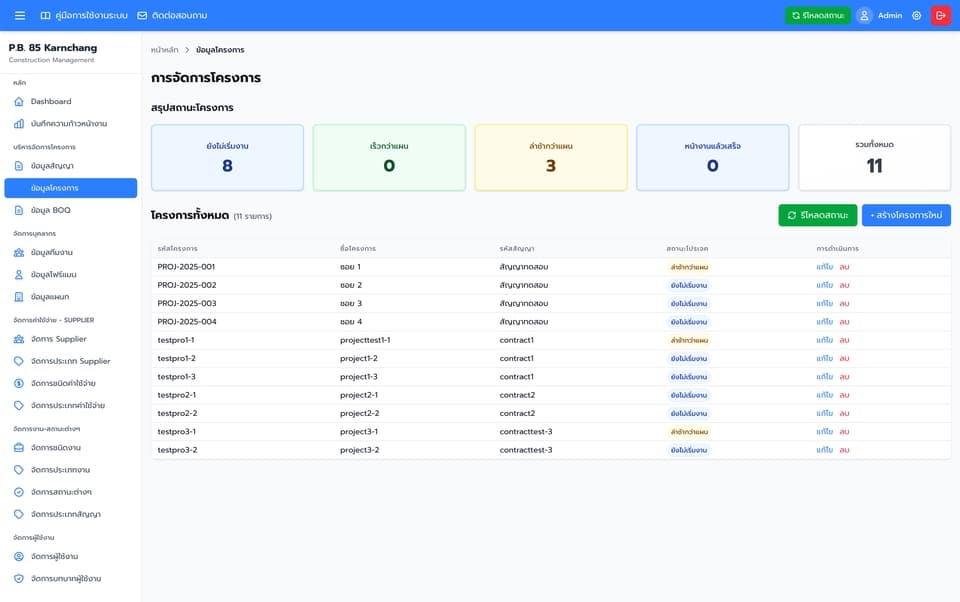The image size is (960, 602).
Task: Click the project code 'PROJ-2025-004'
Action: pos(187,322)
